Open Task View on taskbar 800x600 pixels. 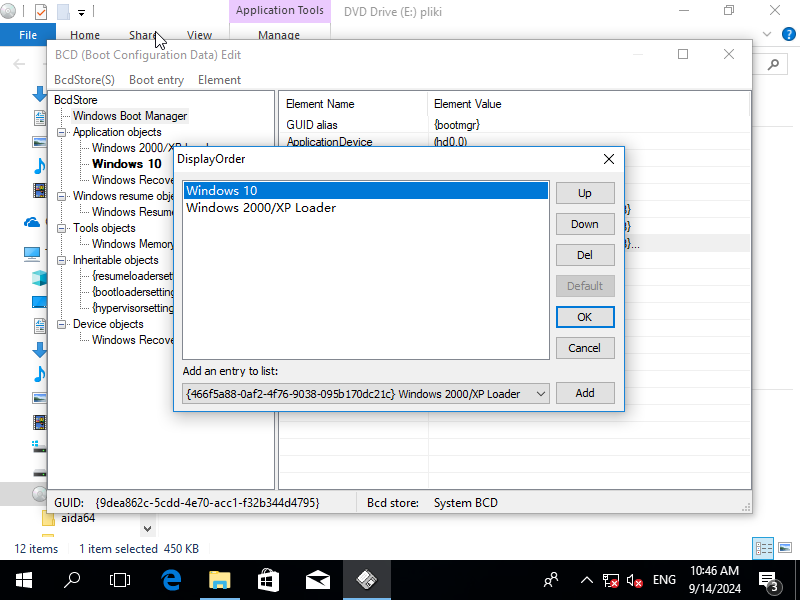pos(120,580)
